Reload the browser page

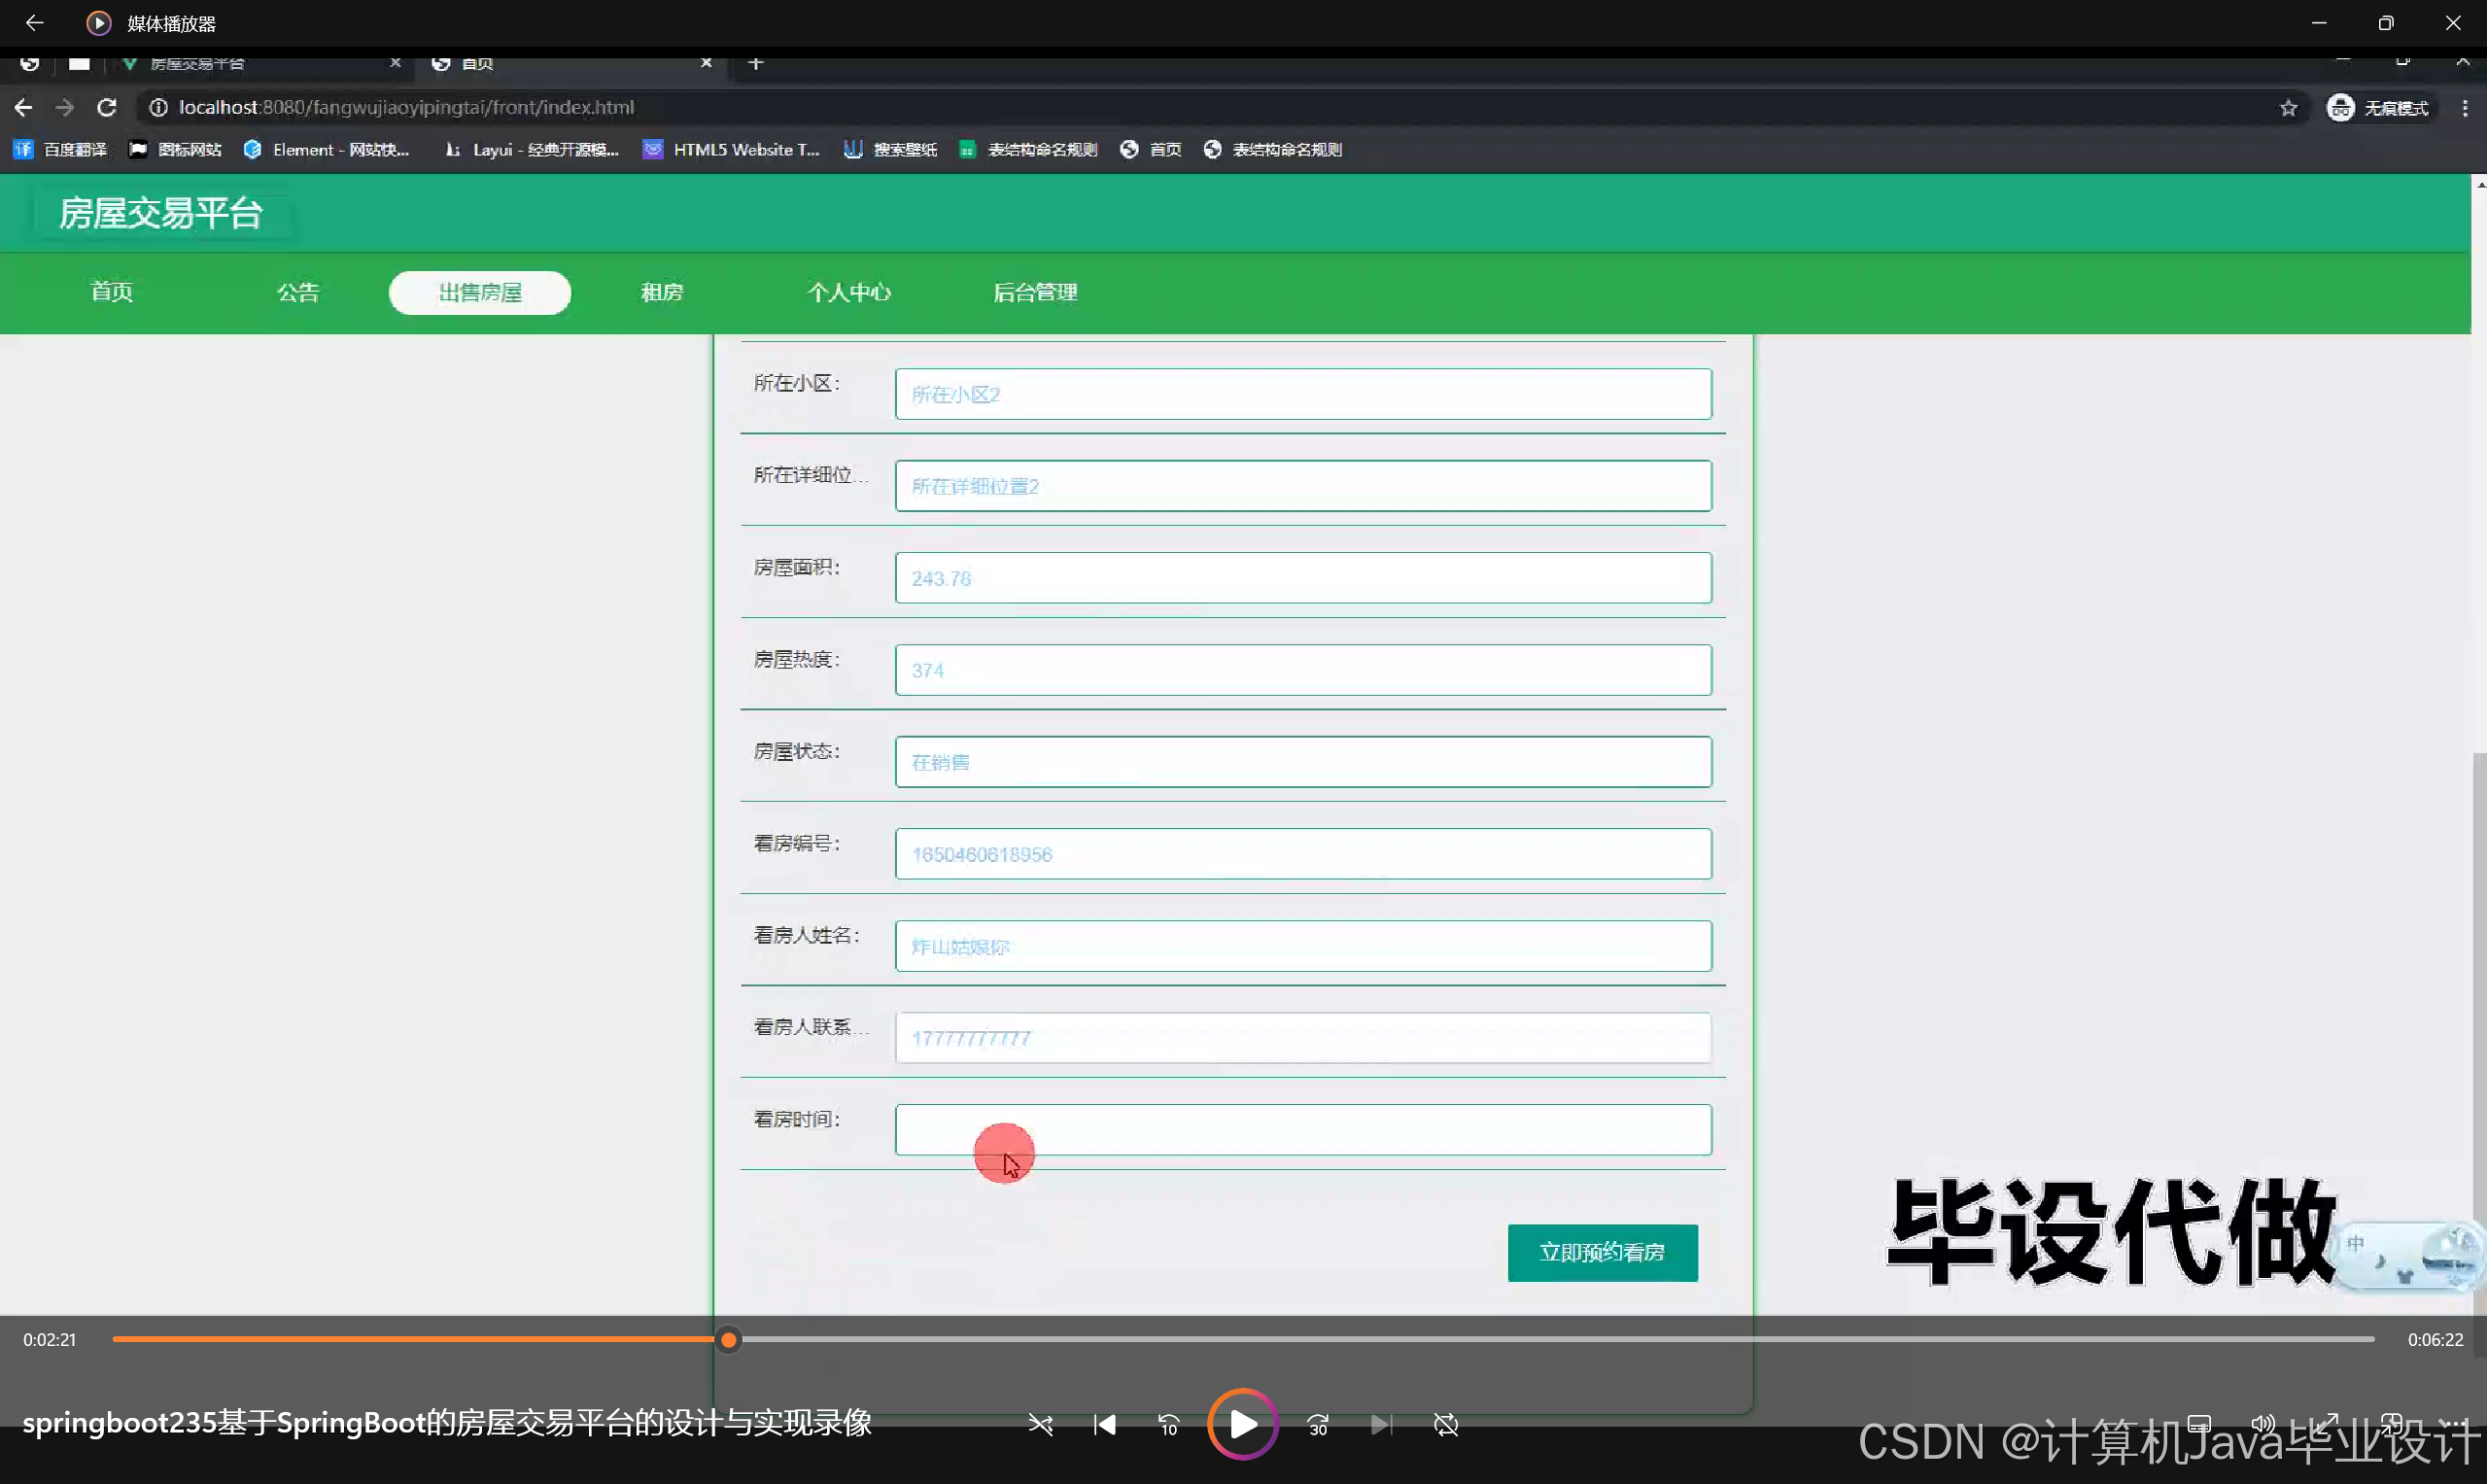point(107,107)
